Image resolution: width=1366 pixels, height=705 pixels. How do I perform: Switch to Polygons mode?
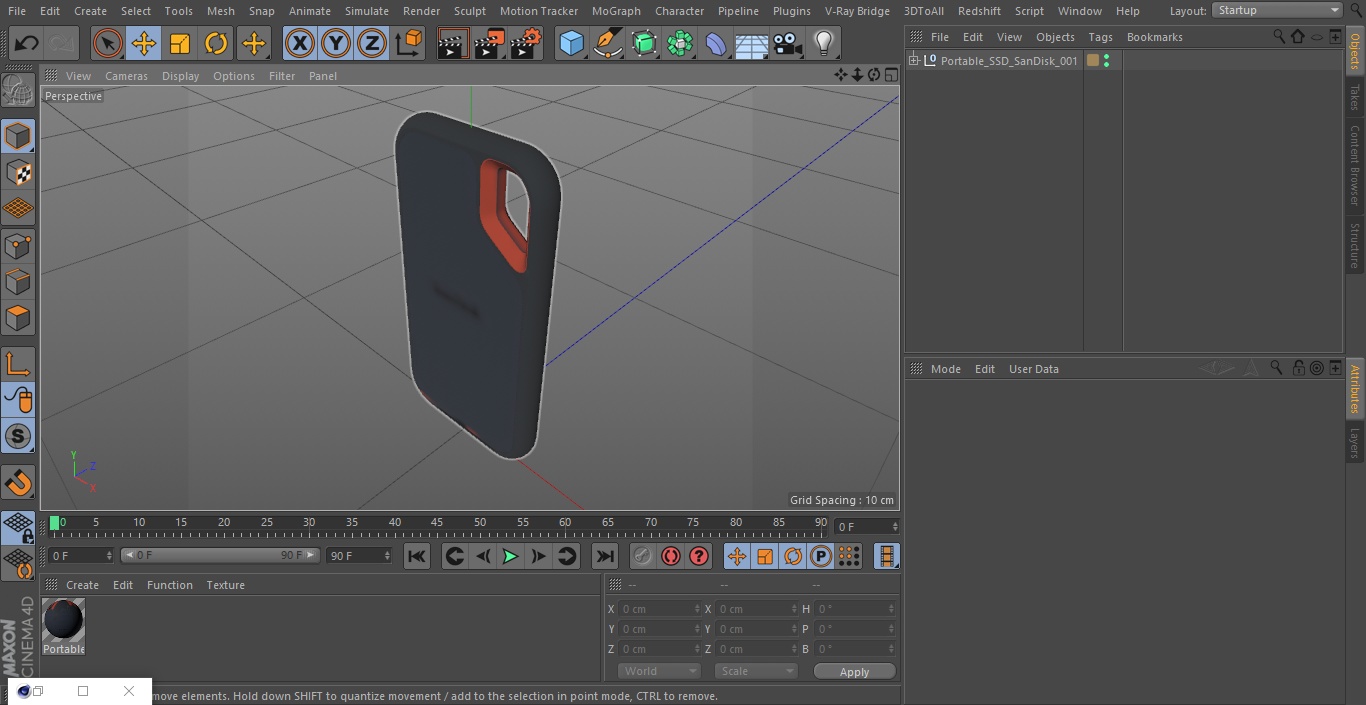18,319
